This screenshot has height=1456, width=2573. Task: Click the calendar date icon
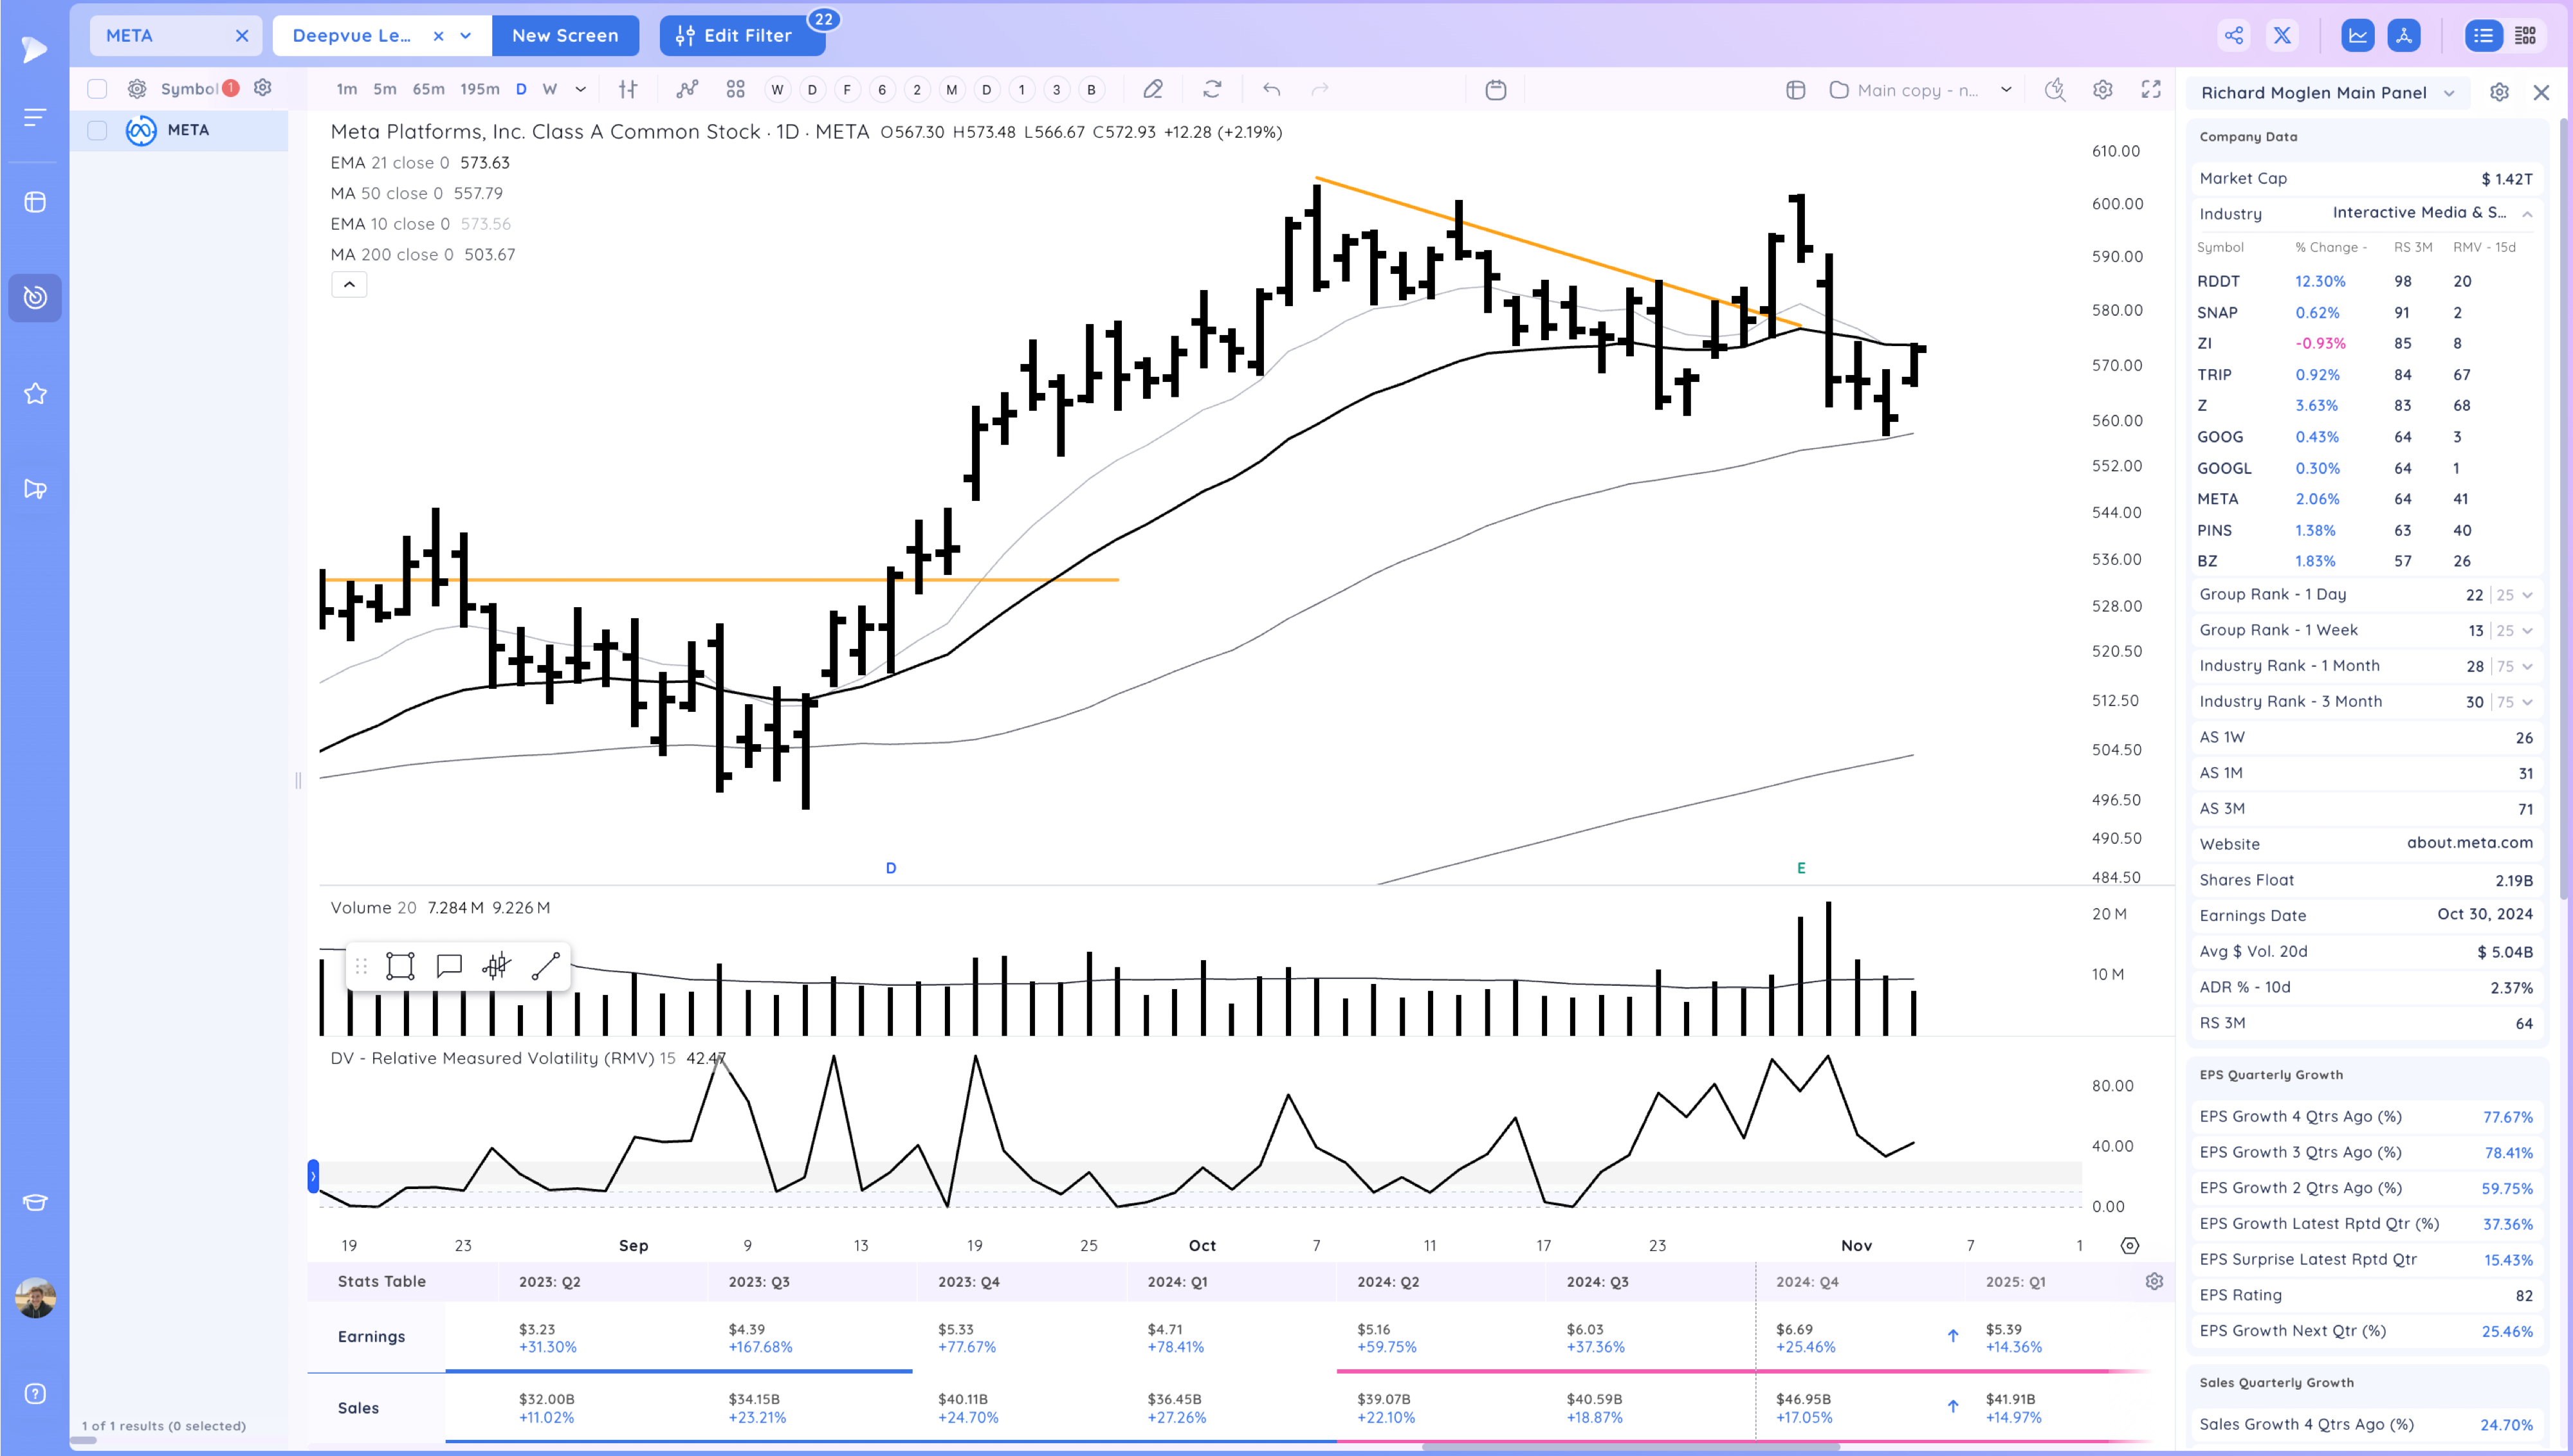1495,90
